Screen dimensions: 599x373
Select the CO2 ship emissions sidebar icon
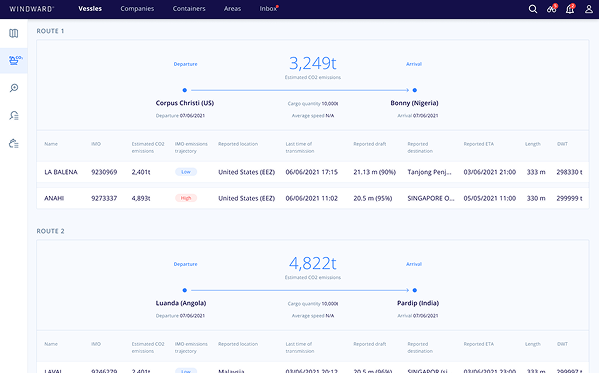(x=14, y=60)
